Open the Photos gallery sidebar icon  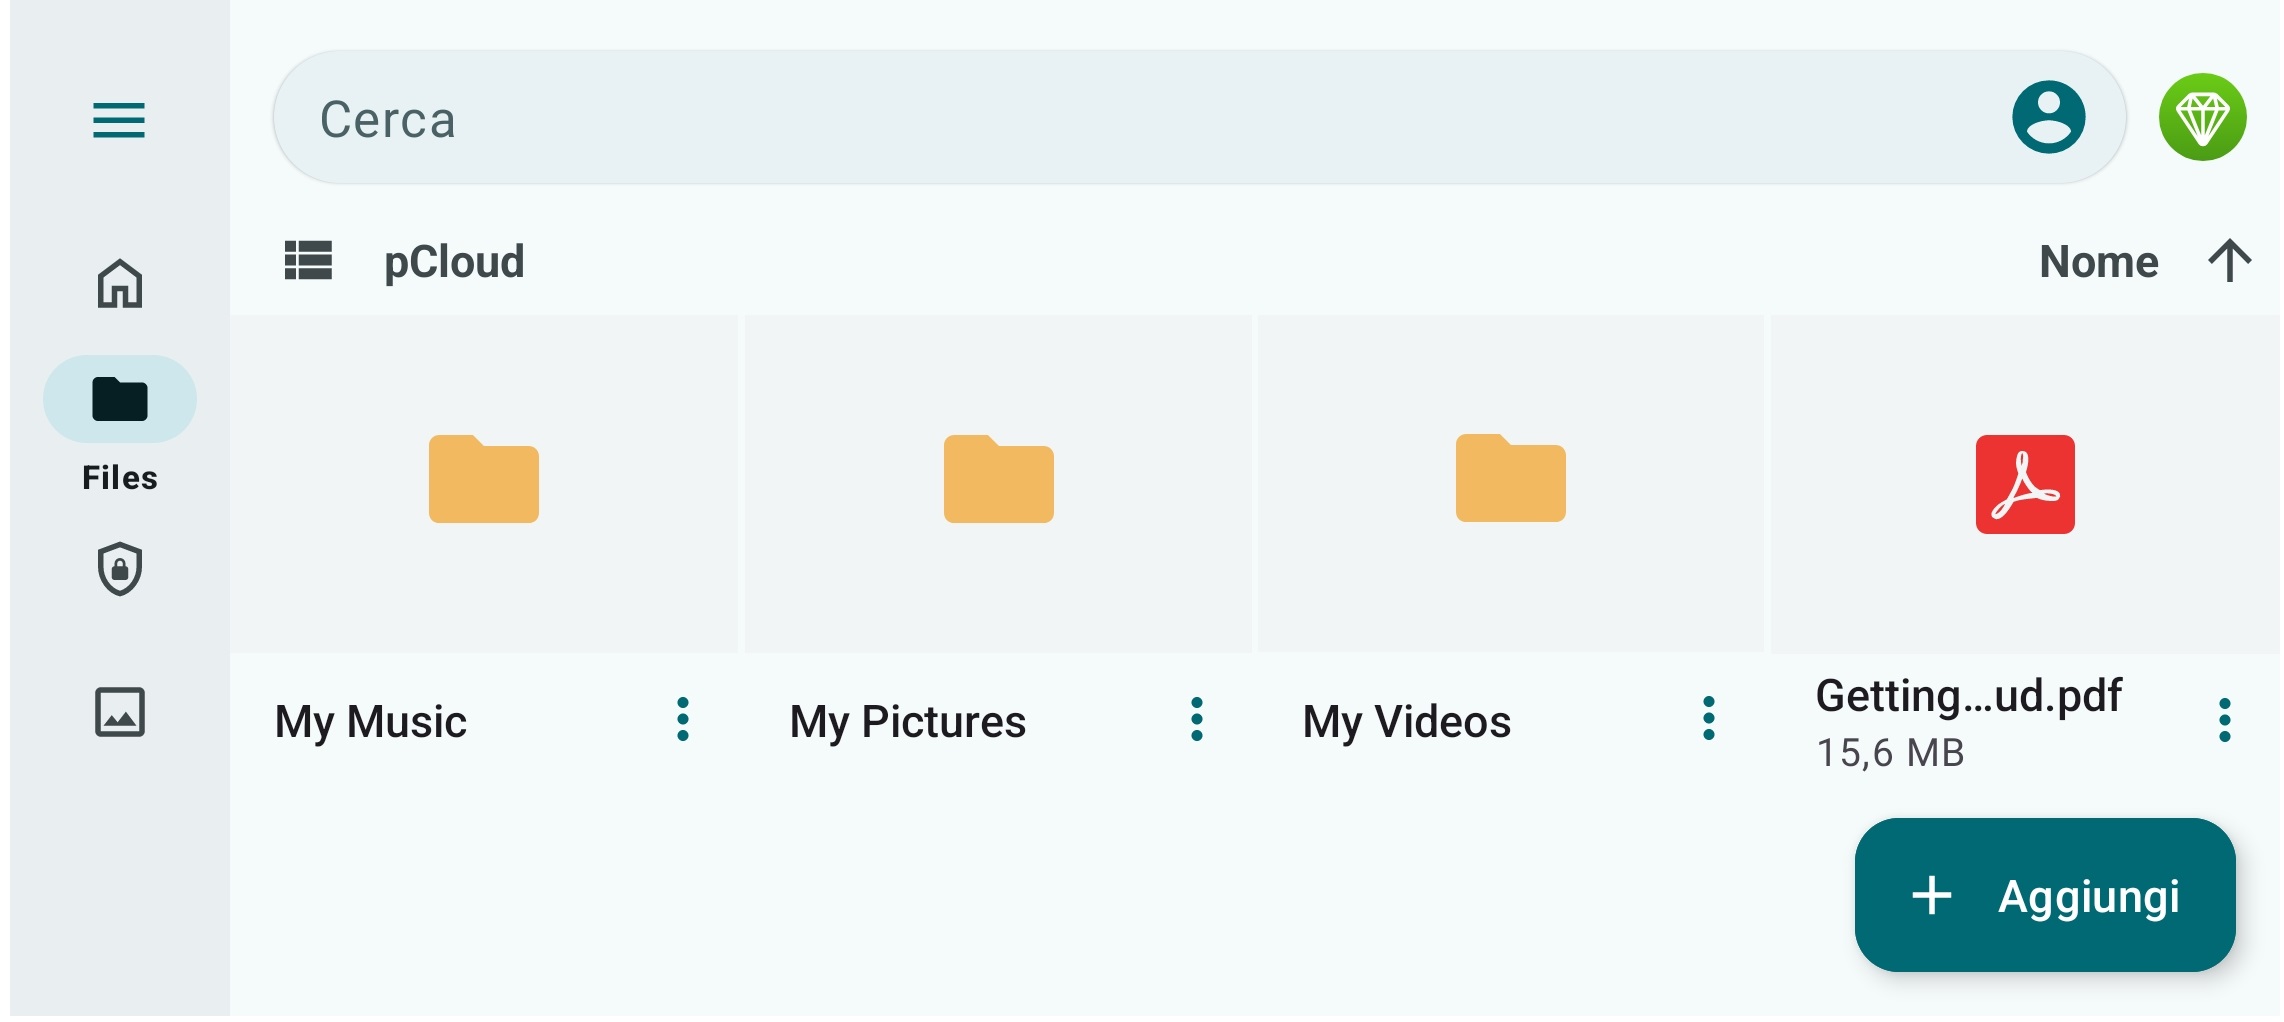point(120,712)
